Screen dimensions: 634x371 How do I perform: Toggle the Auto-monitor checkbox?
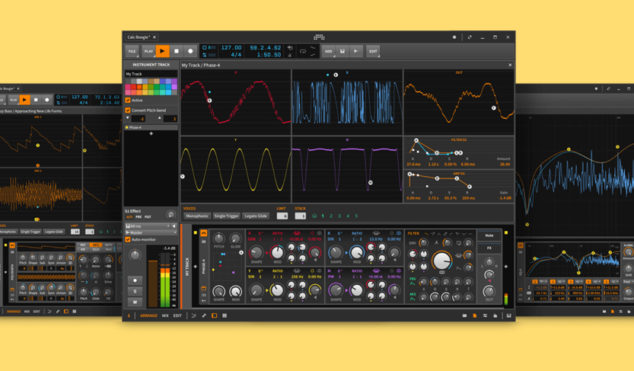[128, 239]
